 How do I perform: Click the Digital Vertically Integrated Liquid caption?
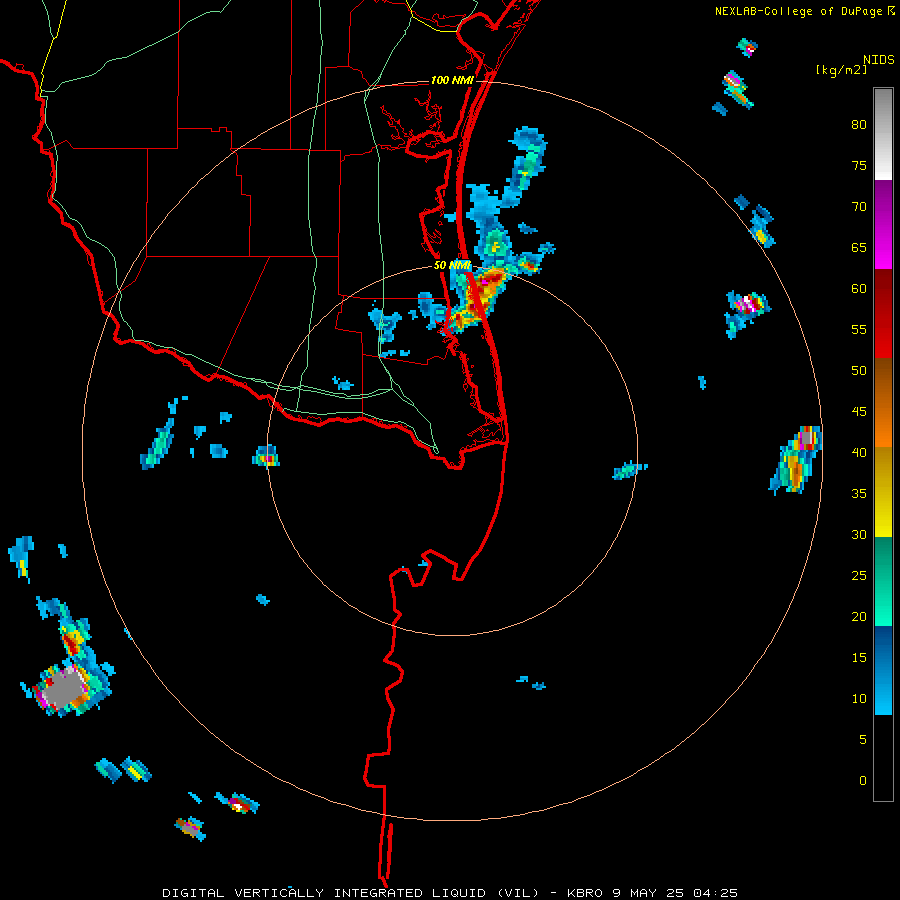tap(449, 893)
